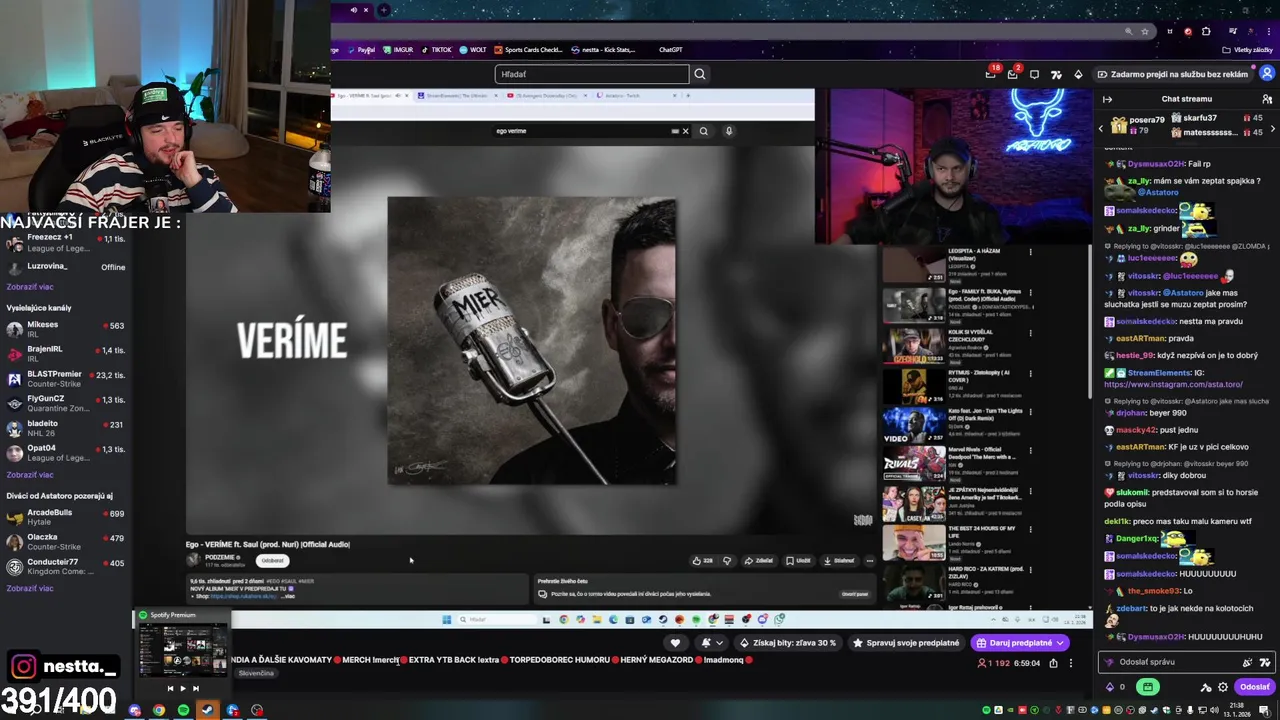Open Twitch whispers speech bubble icon
The width and height of the screenshot is (1280, 720).
point(1034,74)
